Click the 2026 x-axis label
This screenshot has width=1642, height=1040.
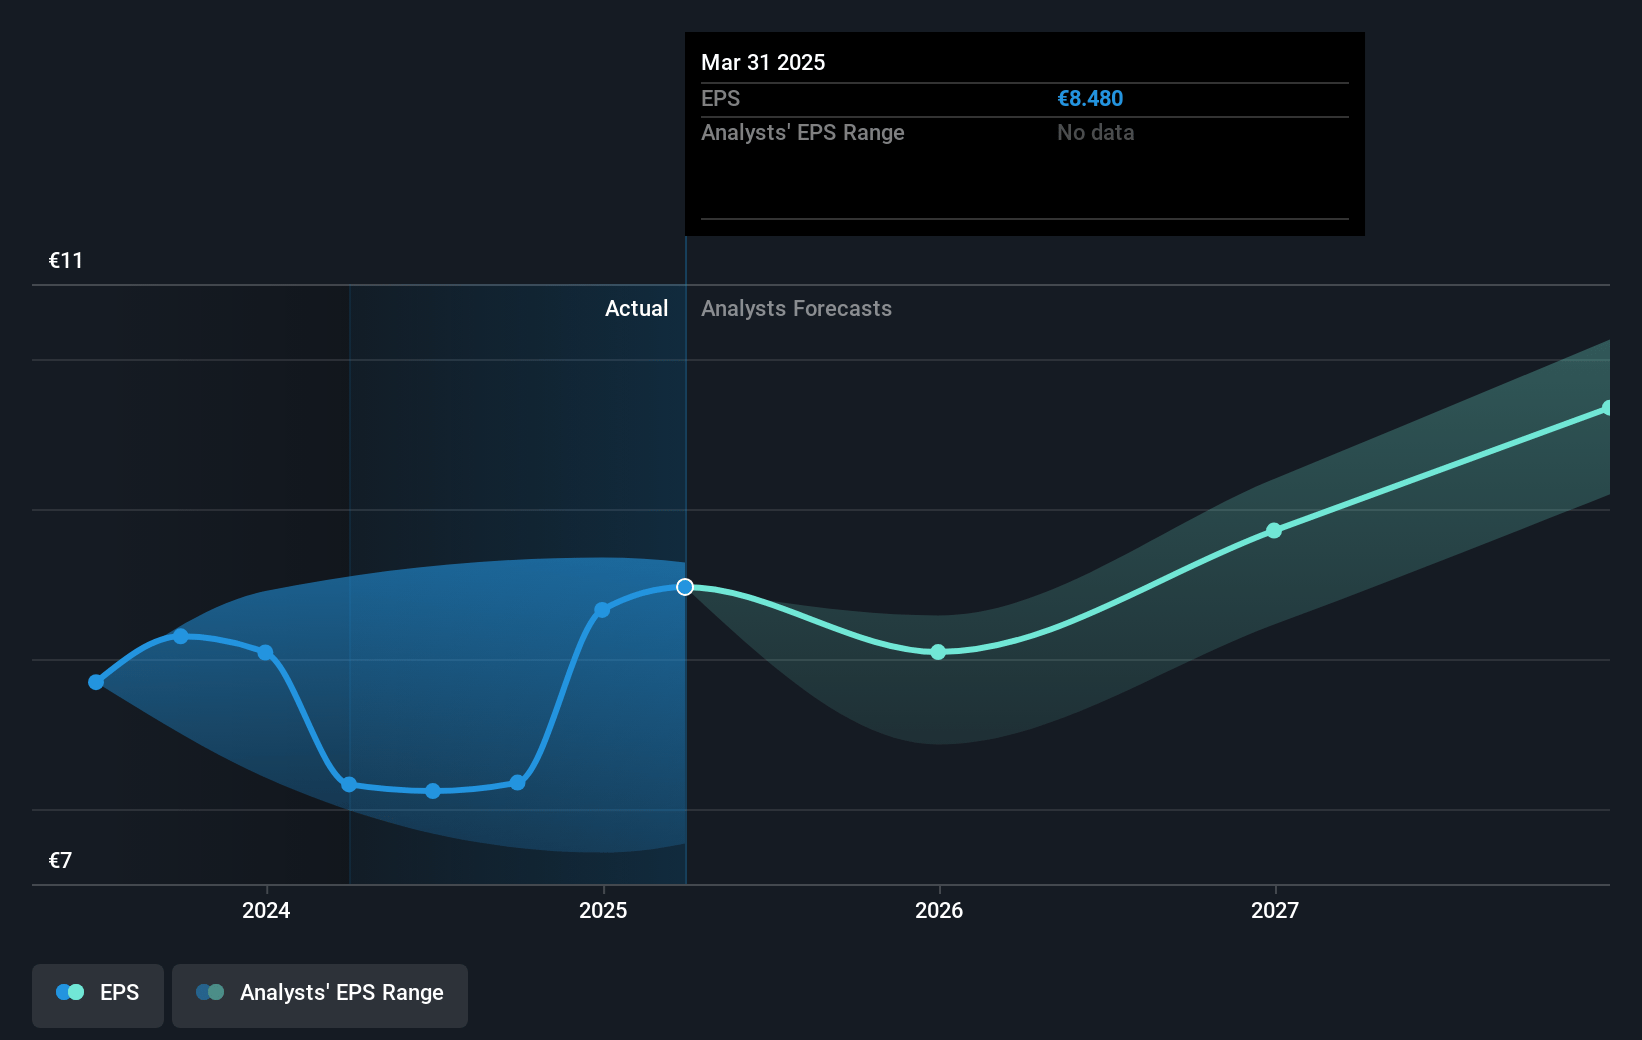click(x=939, y=910)
